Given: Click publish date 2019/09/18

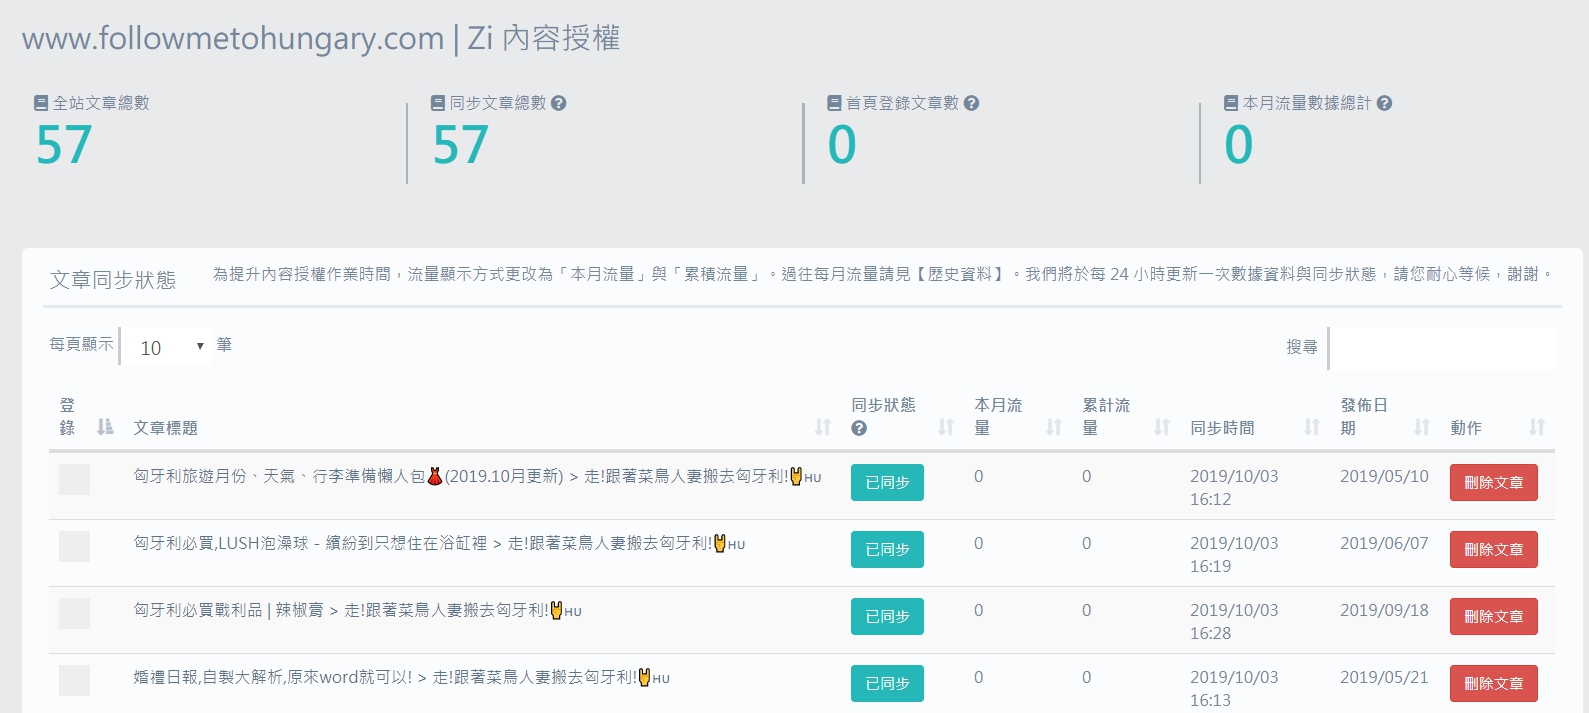Looking at the screenshot, I should tap(1384, 610).
